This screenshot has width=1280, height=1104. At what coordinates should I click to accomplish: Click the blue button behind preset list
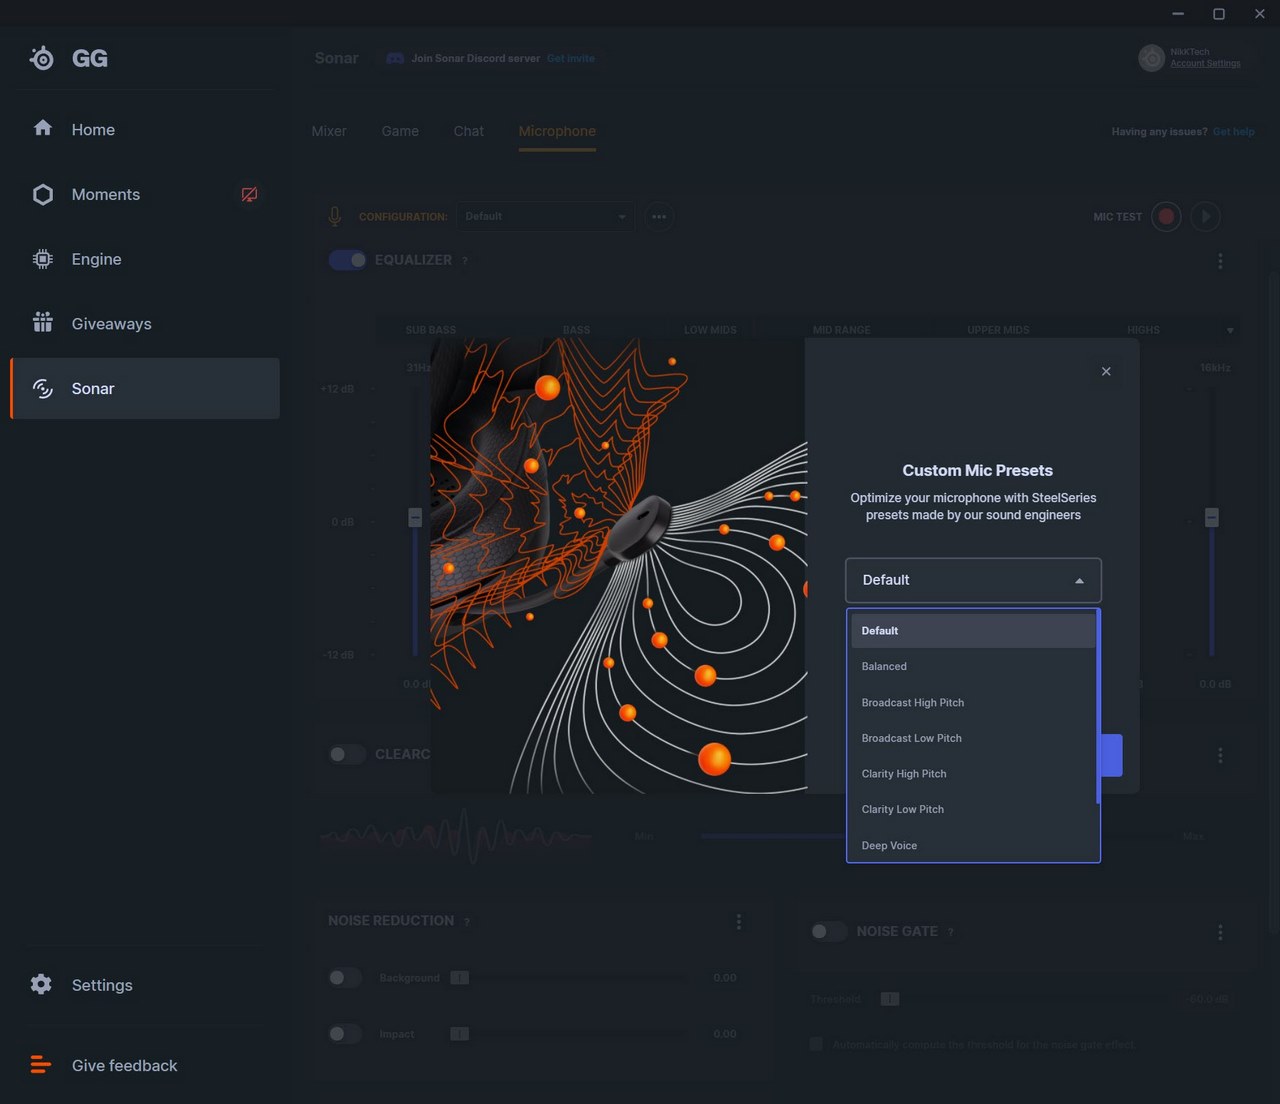click(1111, 755)
